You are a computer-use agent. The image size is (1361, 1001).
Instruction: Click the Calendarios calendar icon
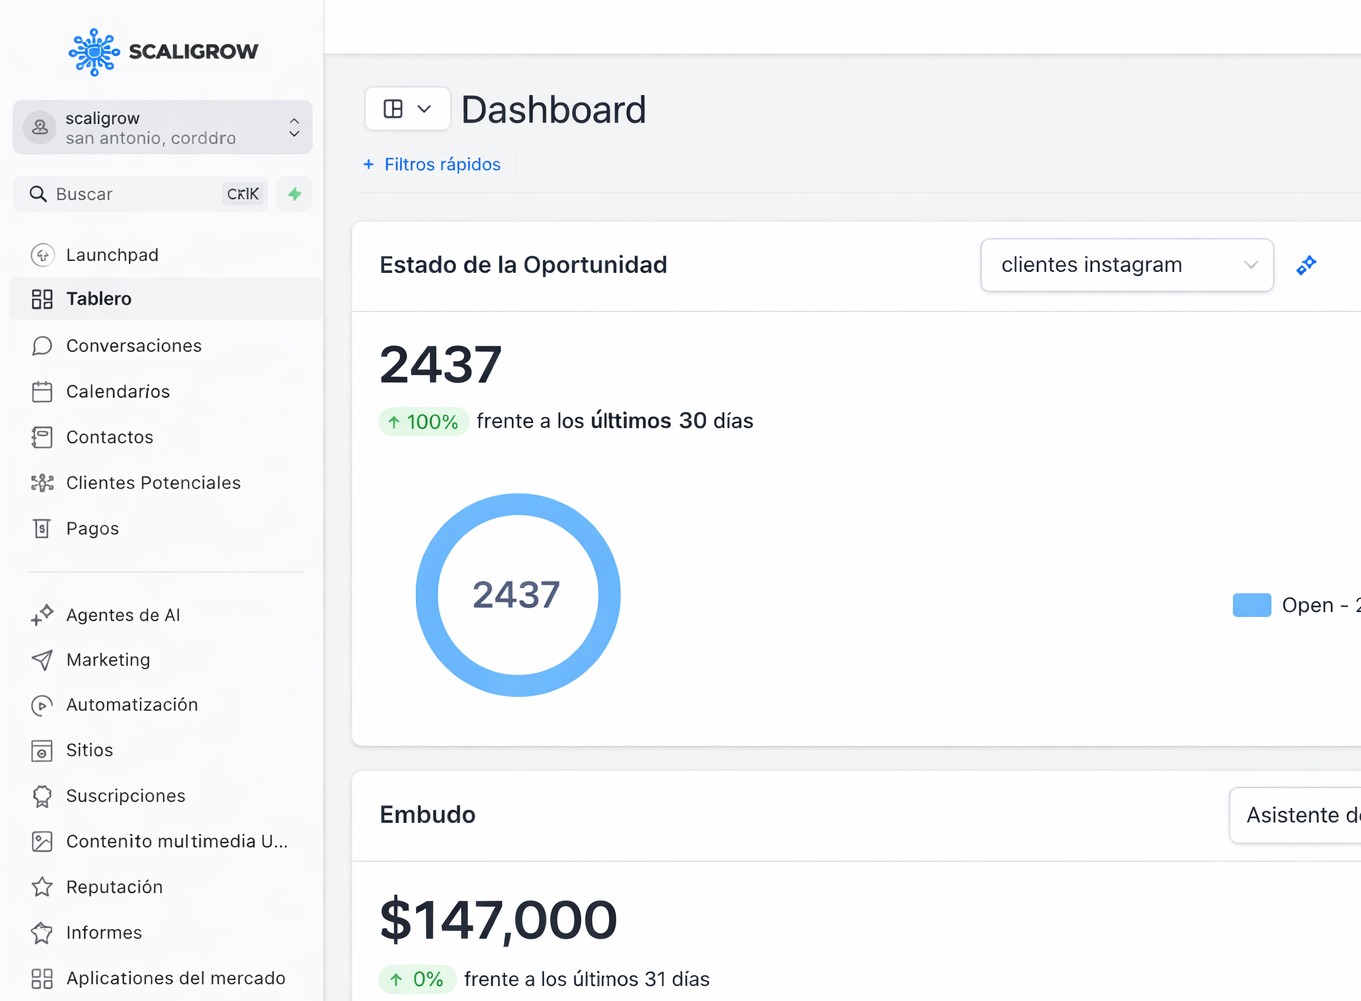click(42, 392)
